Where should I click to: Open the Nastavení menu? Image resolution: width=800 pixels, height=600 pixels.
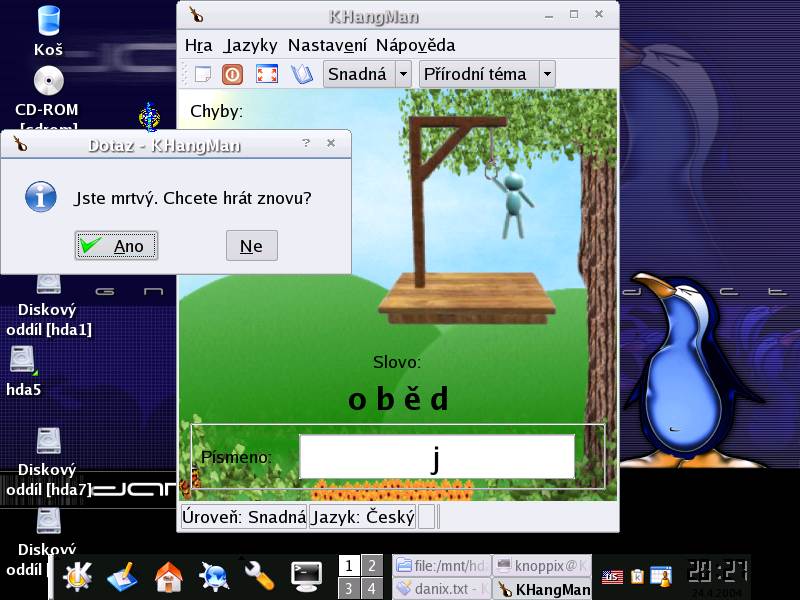tap(327, 45)
